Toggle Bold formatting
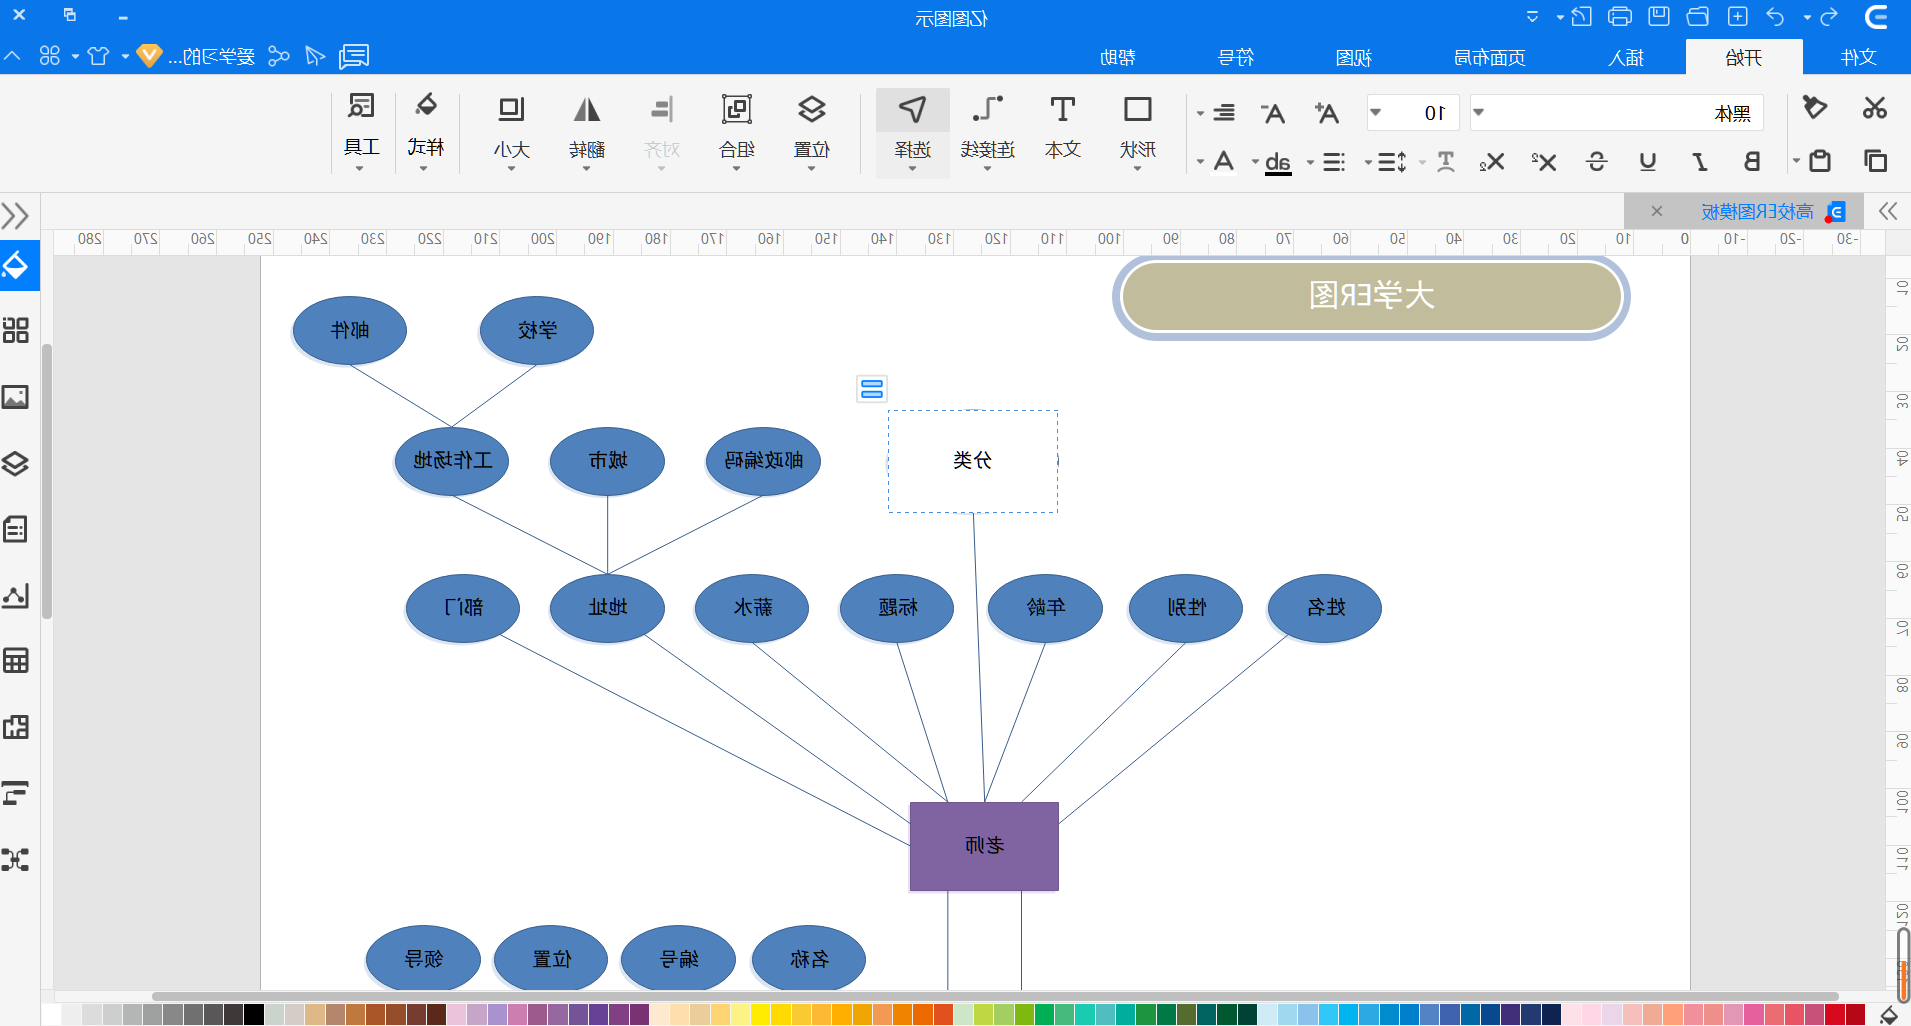This screenshot has width=1911, height=1026. tap(1752, 162)
